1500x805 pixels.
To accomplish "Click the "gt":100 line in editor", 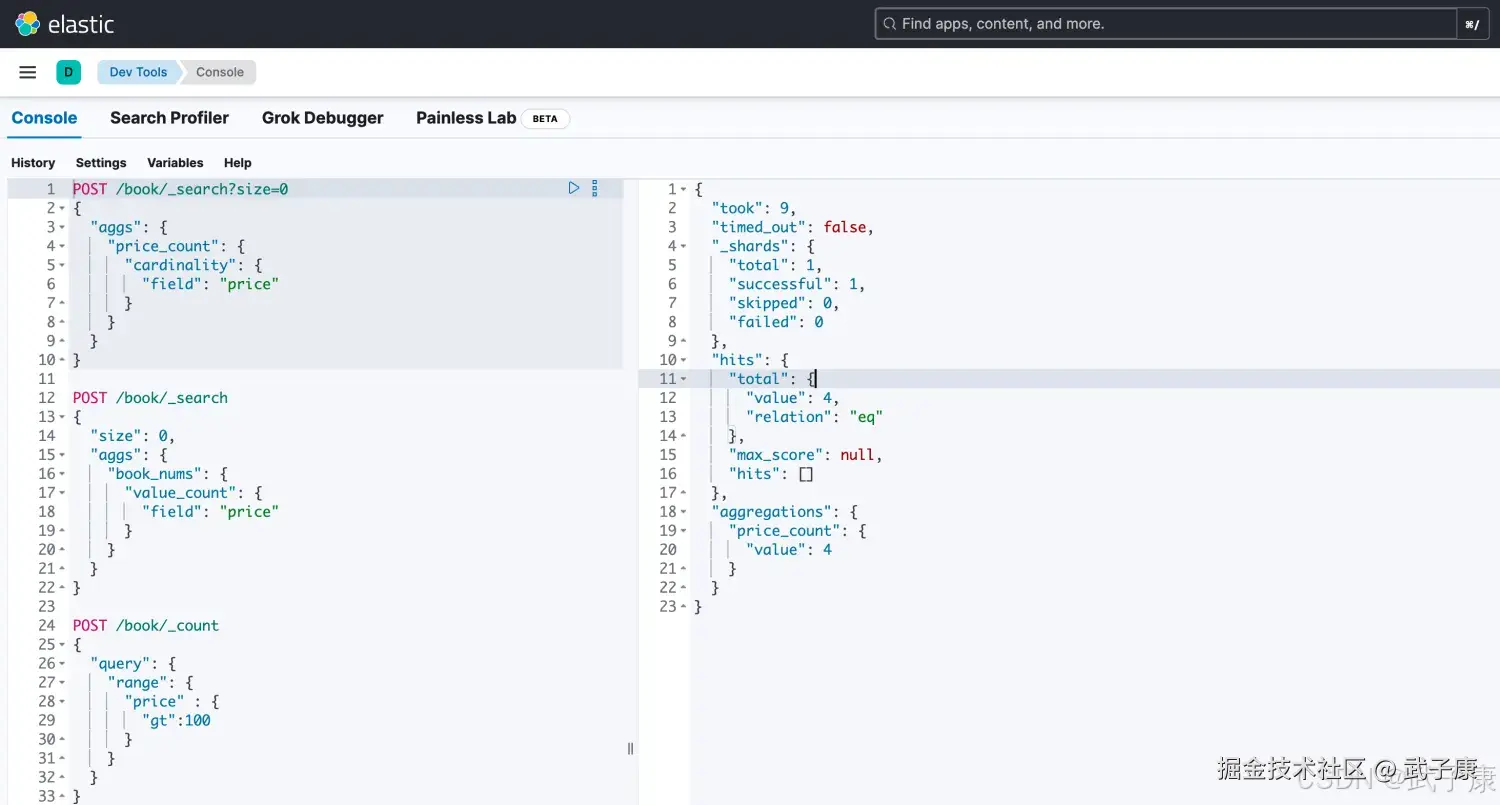I will point(176,721).
